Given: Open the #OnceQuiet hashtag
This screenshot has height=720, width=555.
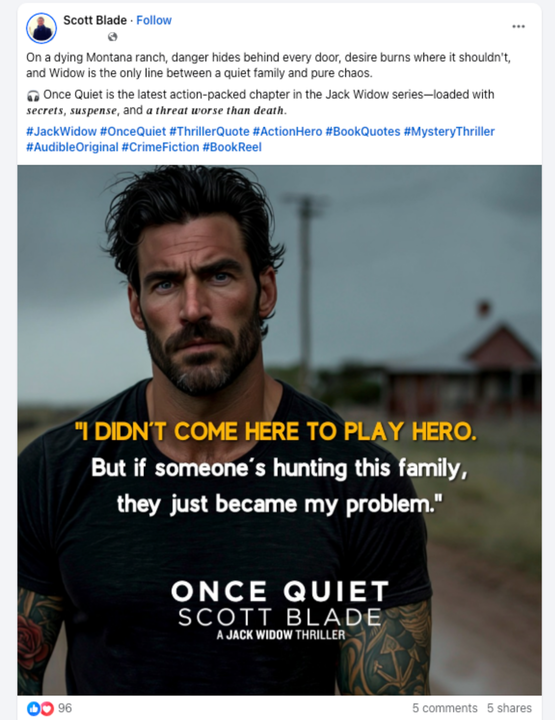Looking at the screenshot, I should pyautogui.click(x=133, y=132).
